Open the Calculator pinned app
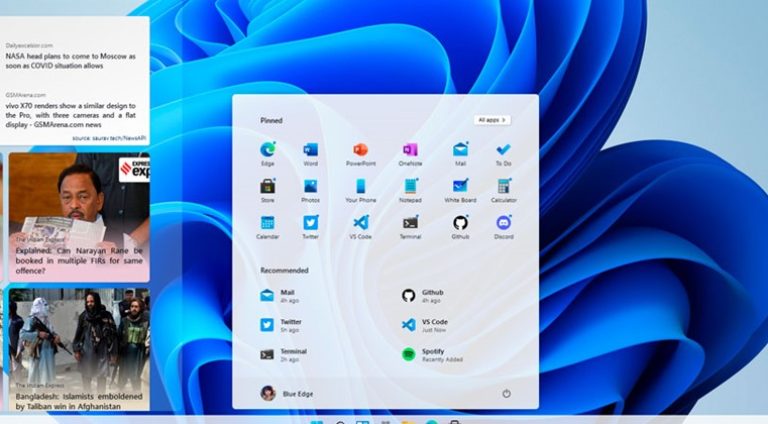 [504, 190]
